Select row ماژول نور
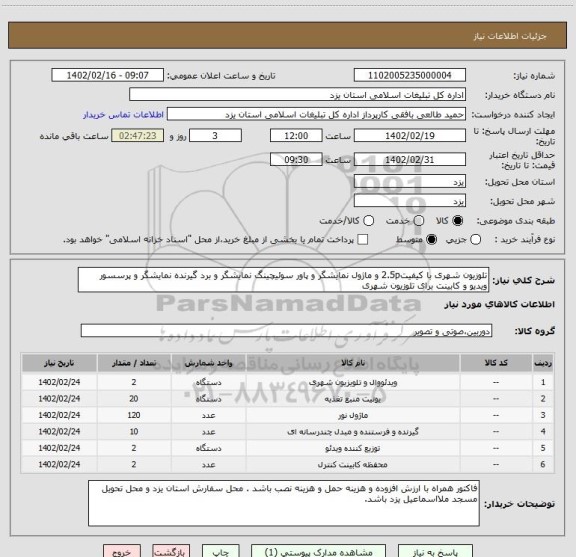 tap(288, 415)
